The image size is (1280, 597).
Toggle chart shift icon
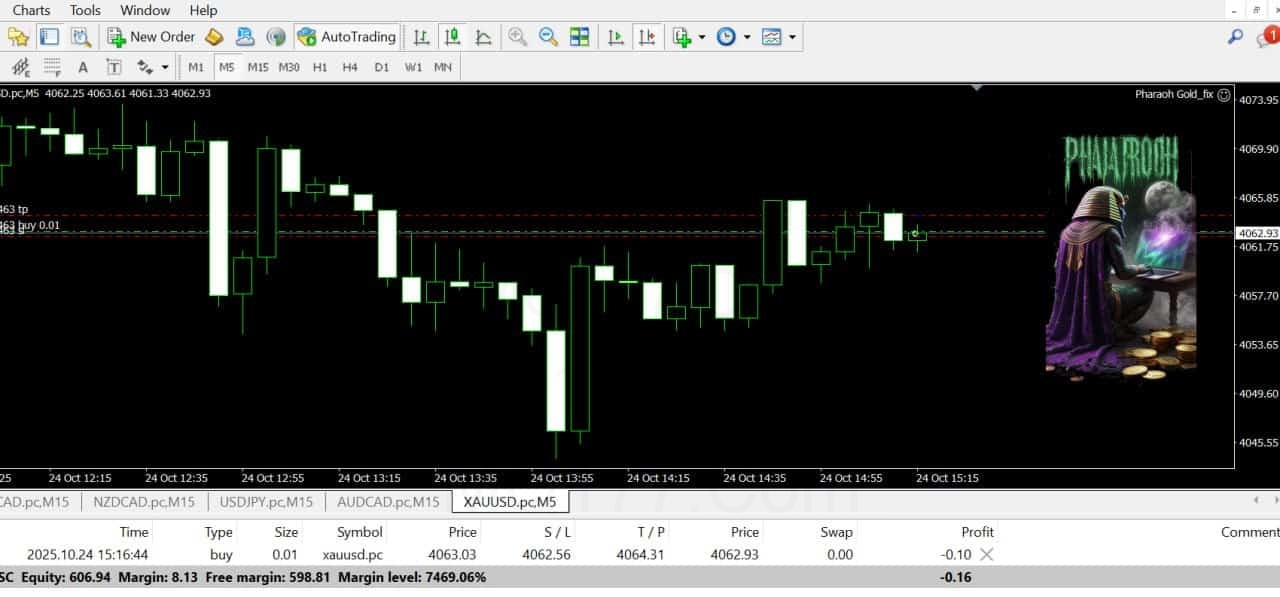pyautogui.click(x=647, y=37)
